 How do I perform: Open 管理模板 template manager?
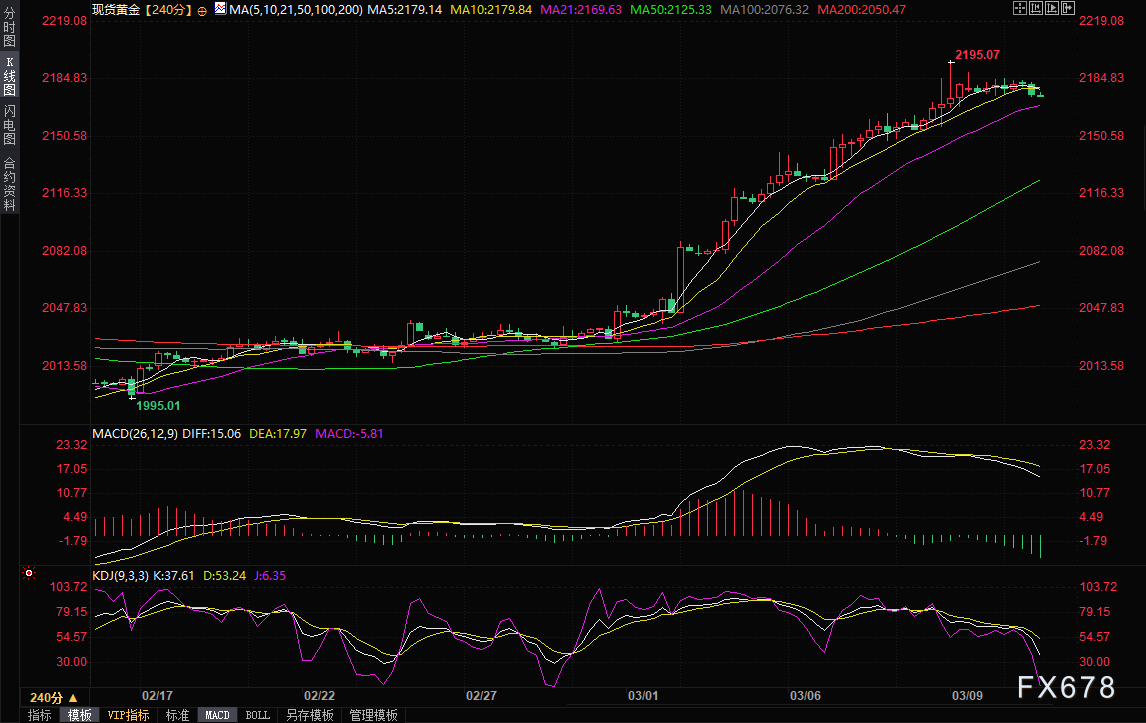[373, 715]
